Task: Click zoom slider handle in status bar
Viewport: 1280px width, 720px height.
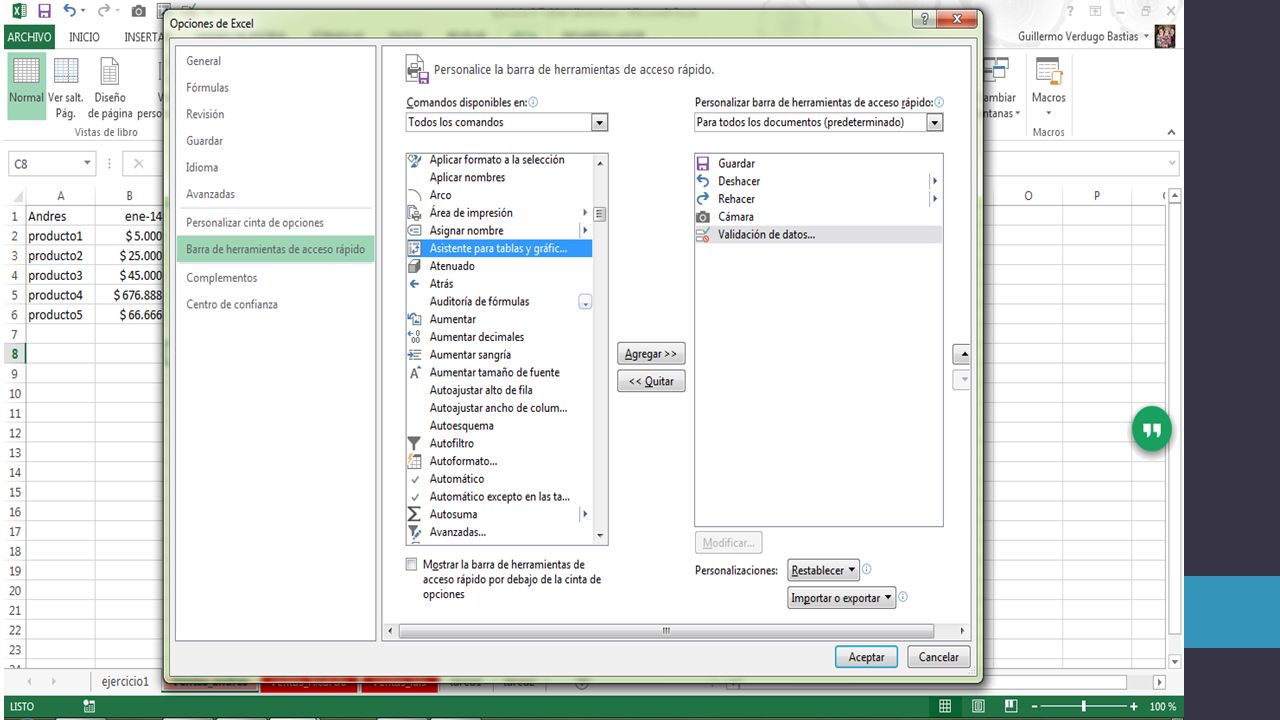Action: tap(1084, 706)
